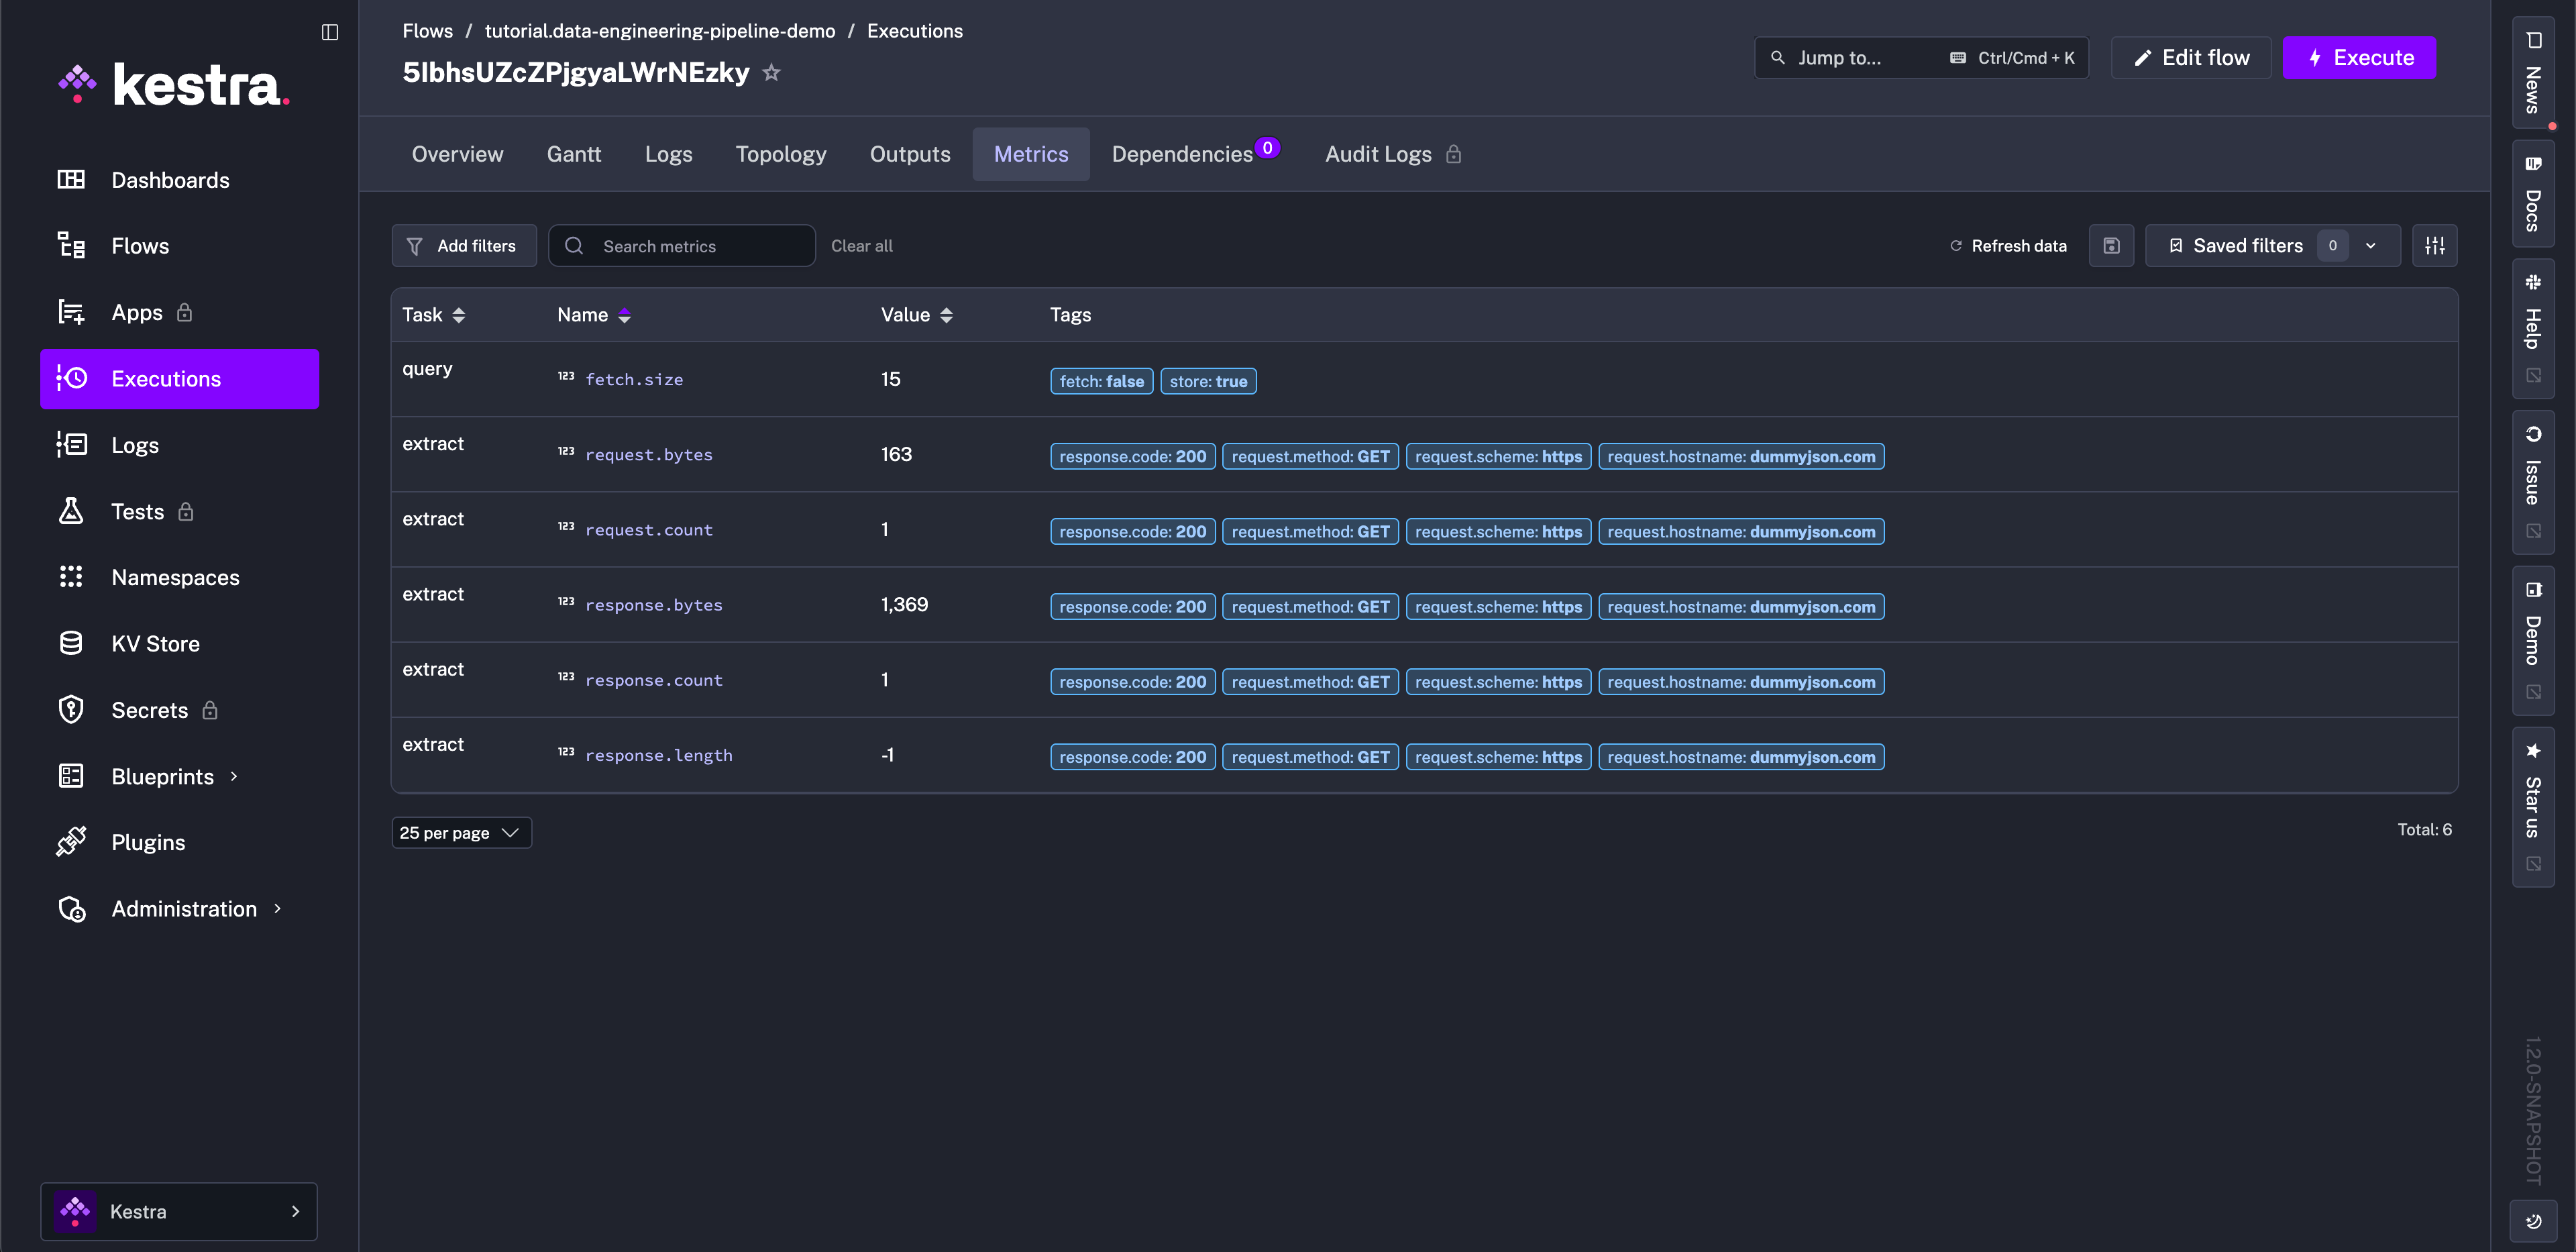Viewport: 2576px width, 1252px height.
Task: Open the Docs panel on the right edge
Action: pos(2533,196)
